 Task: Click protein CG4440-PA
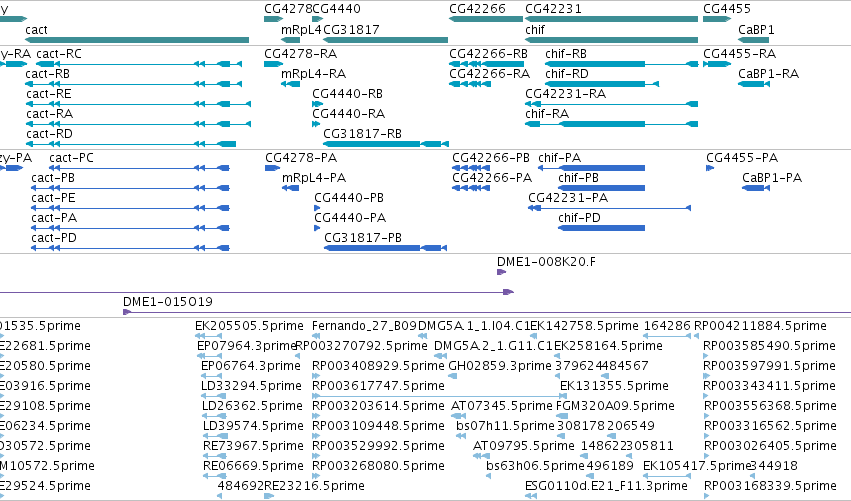317,229
